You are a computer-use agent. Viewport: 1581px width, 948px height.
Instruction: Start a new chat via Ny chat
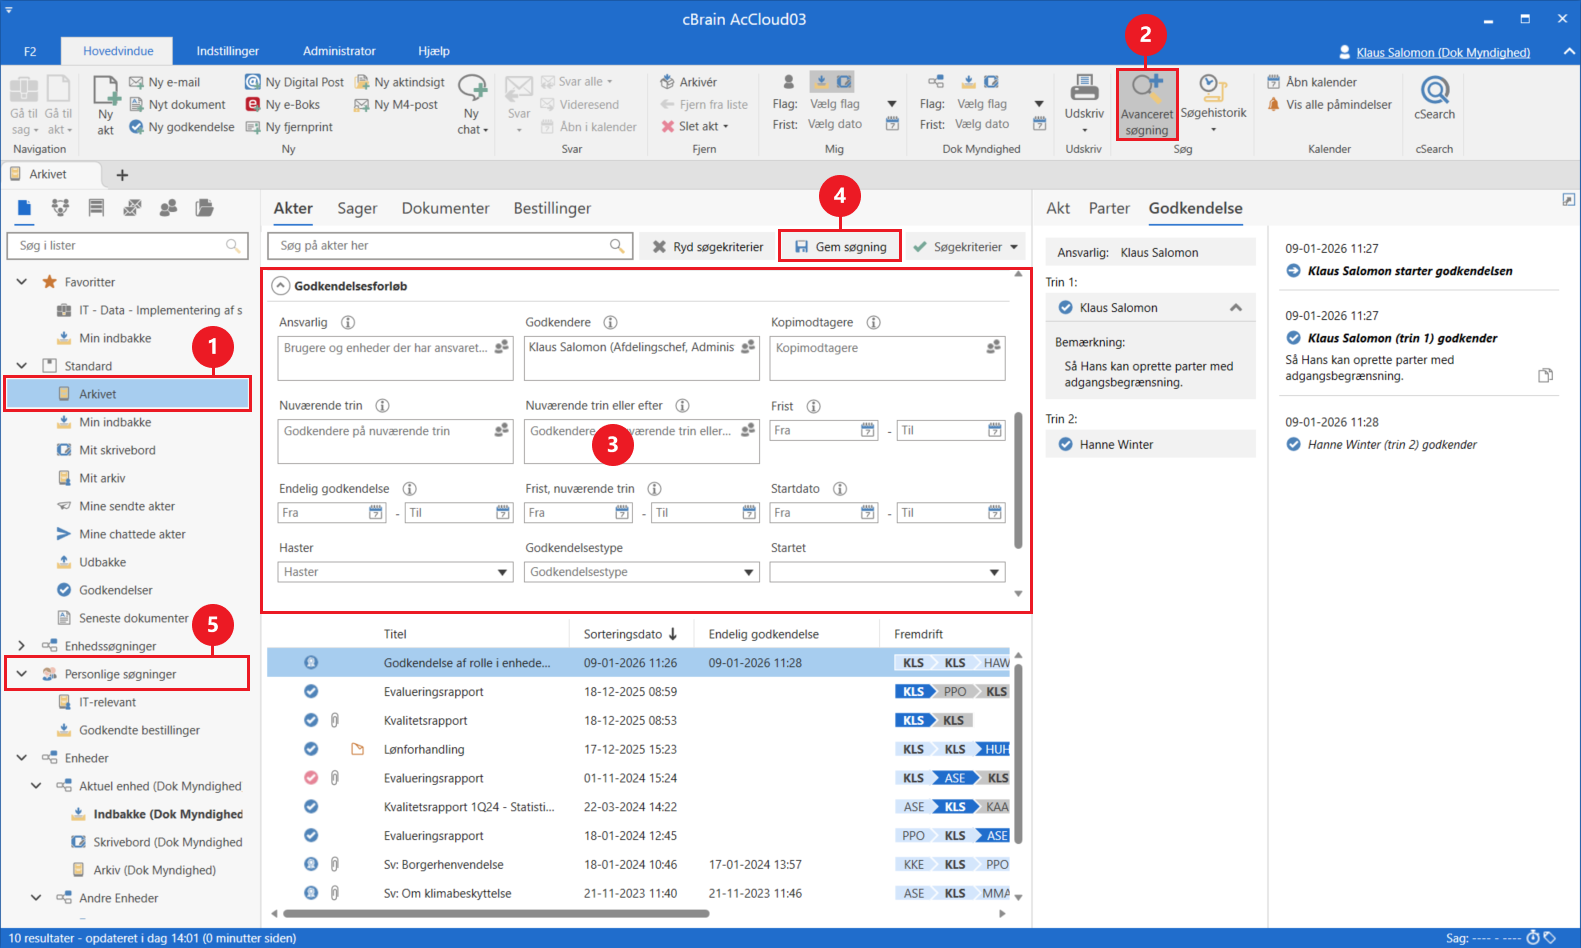click(x=472, y=104)
